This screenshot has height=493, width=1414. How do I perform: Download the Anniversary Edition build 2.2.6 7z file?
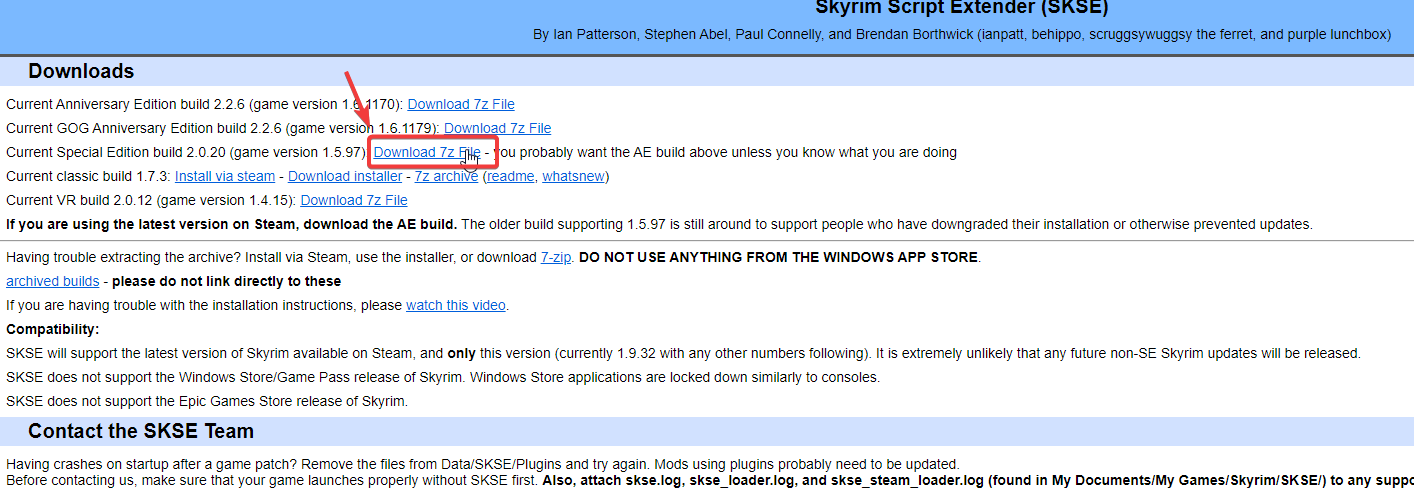[461, 104]
